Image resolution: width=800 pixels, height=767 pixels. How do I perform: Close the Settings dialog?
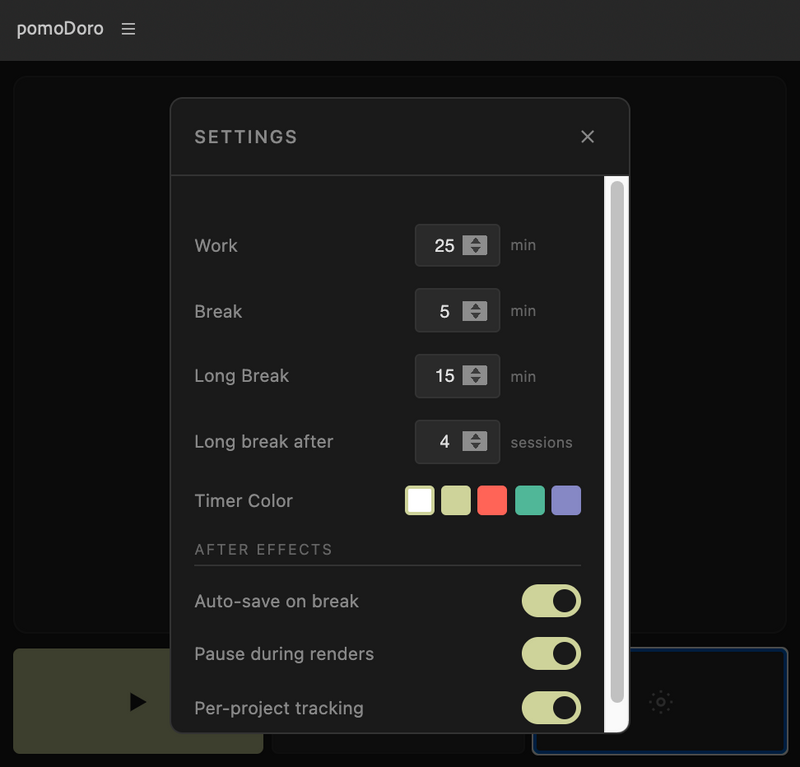pos(587,137)
